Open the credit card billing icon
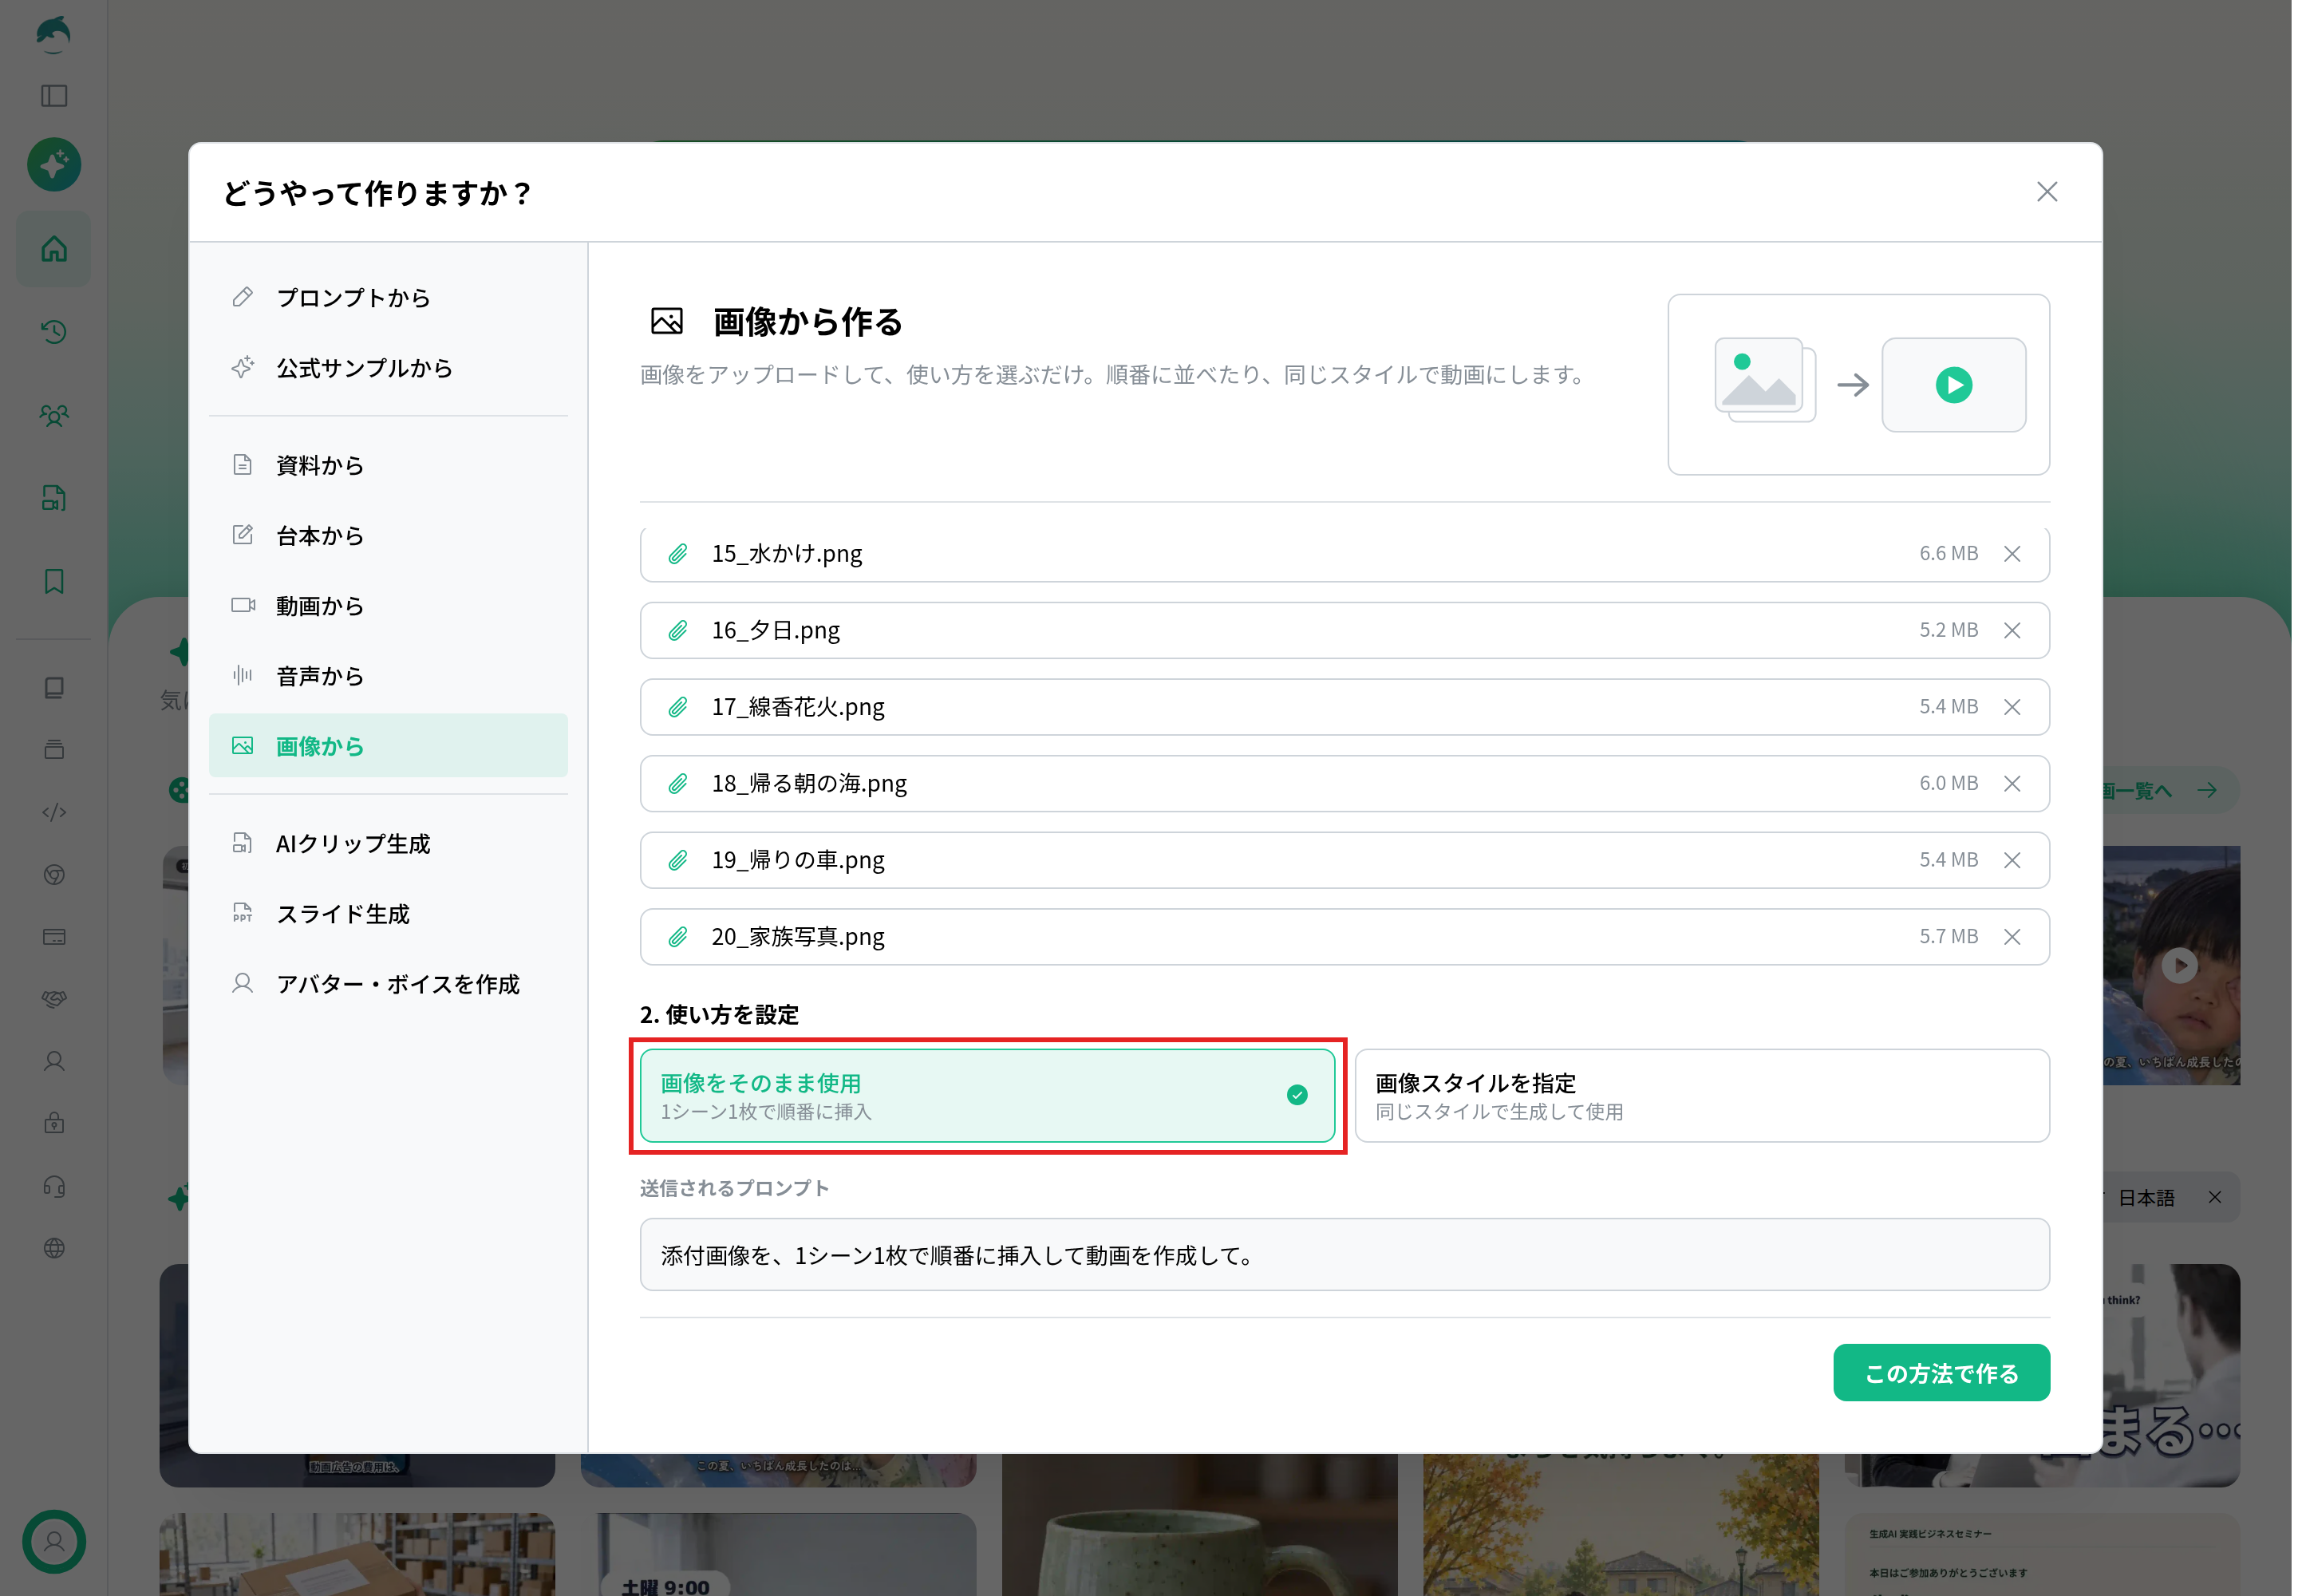Screen dimensions: 2298x1596 point(54,937)
